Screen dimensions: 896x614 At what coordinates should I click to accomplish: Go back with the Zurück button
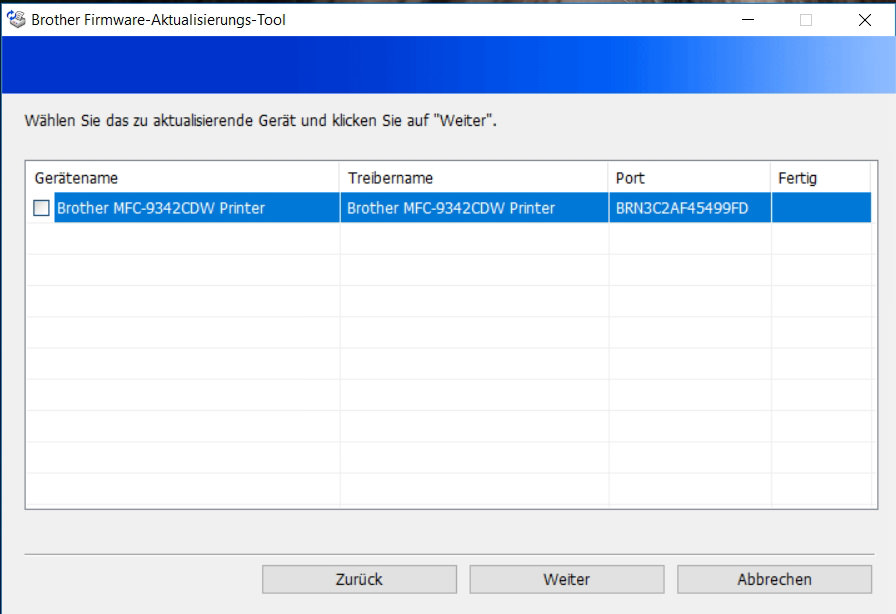pyautogui.click(x=359, y=579)
